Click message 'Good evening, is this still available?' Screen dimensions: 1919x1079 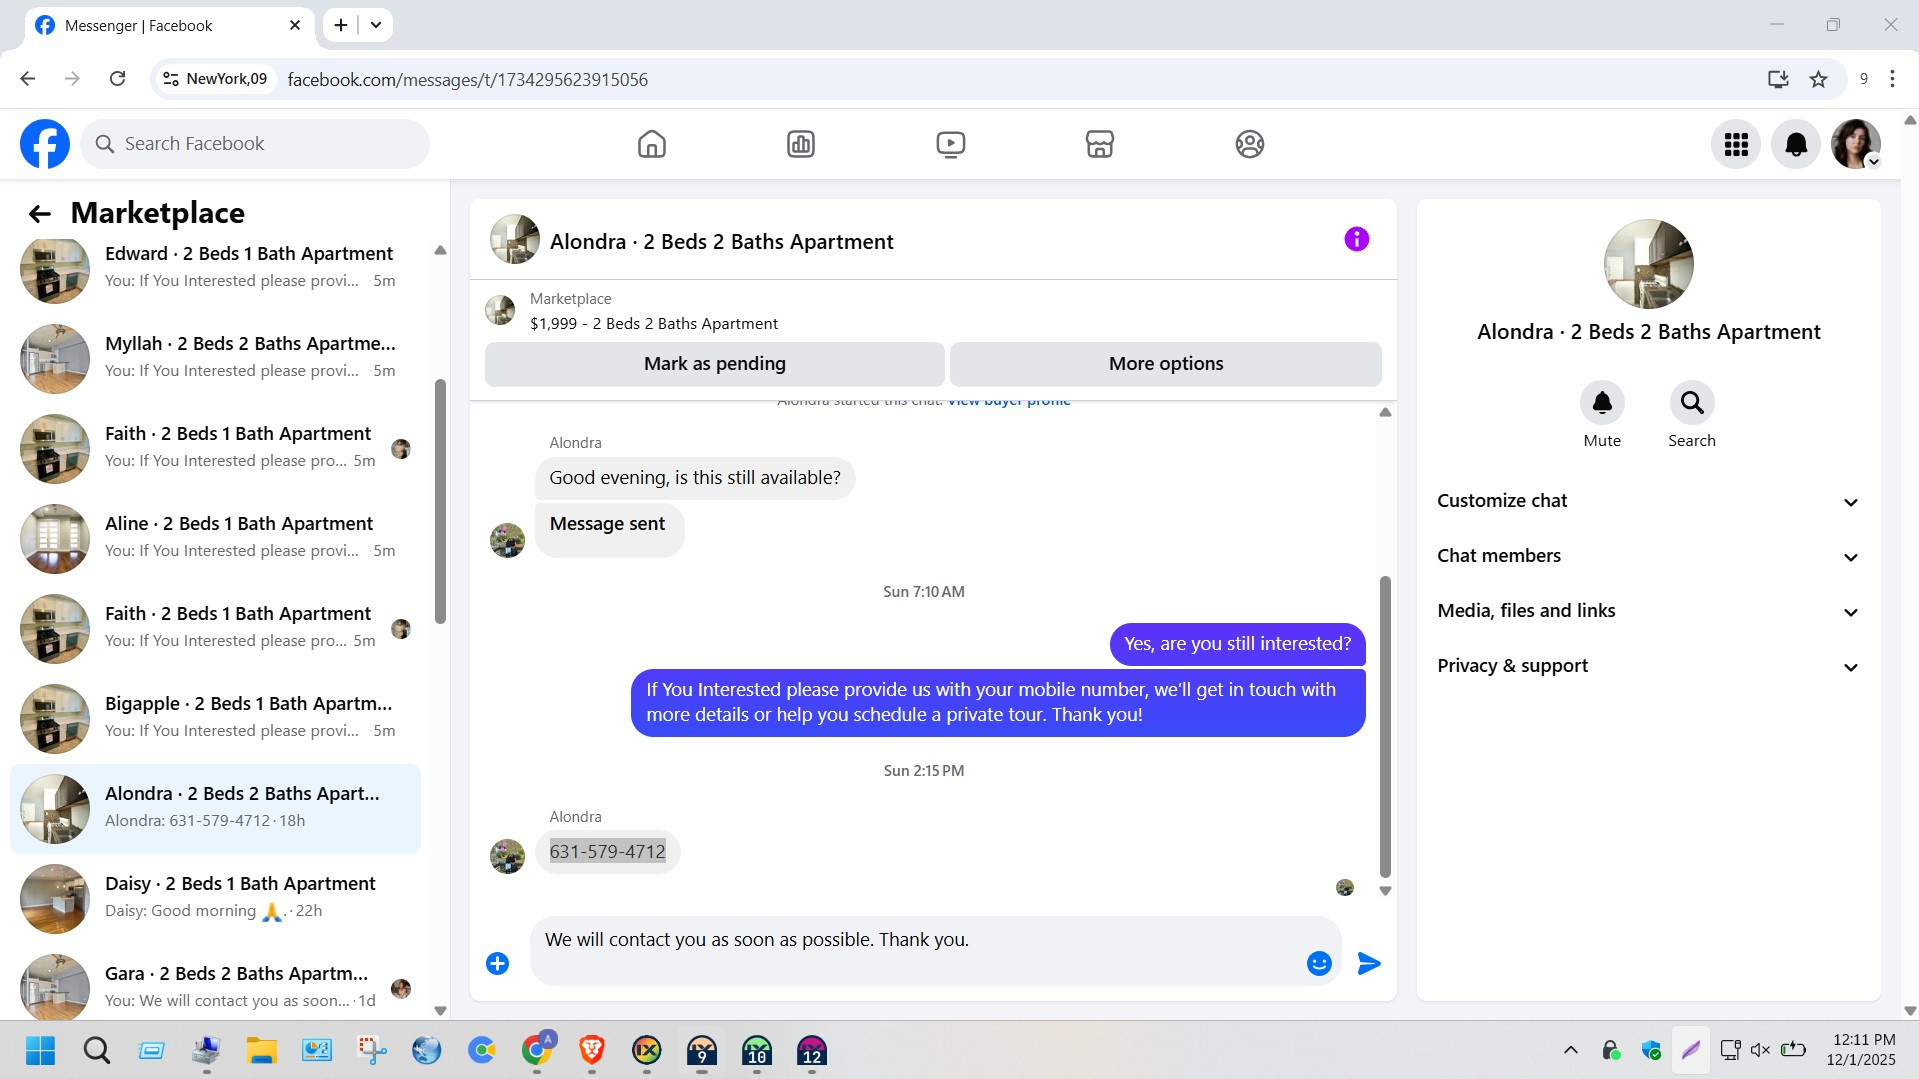[695, 478]
